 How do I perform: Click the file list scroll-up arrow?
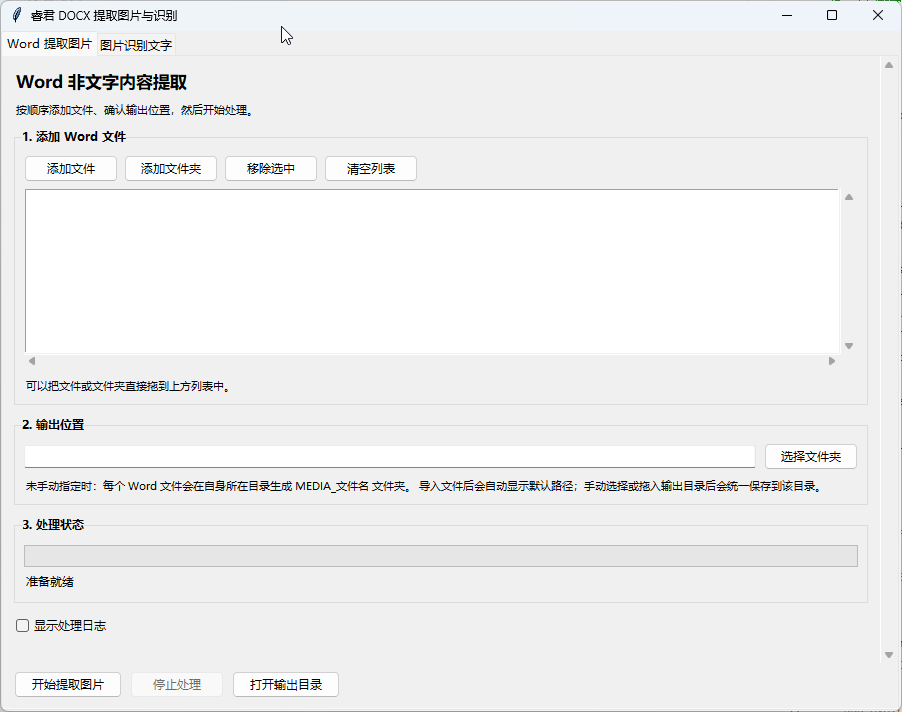point(849,197)
